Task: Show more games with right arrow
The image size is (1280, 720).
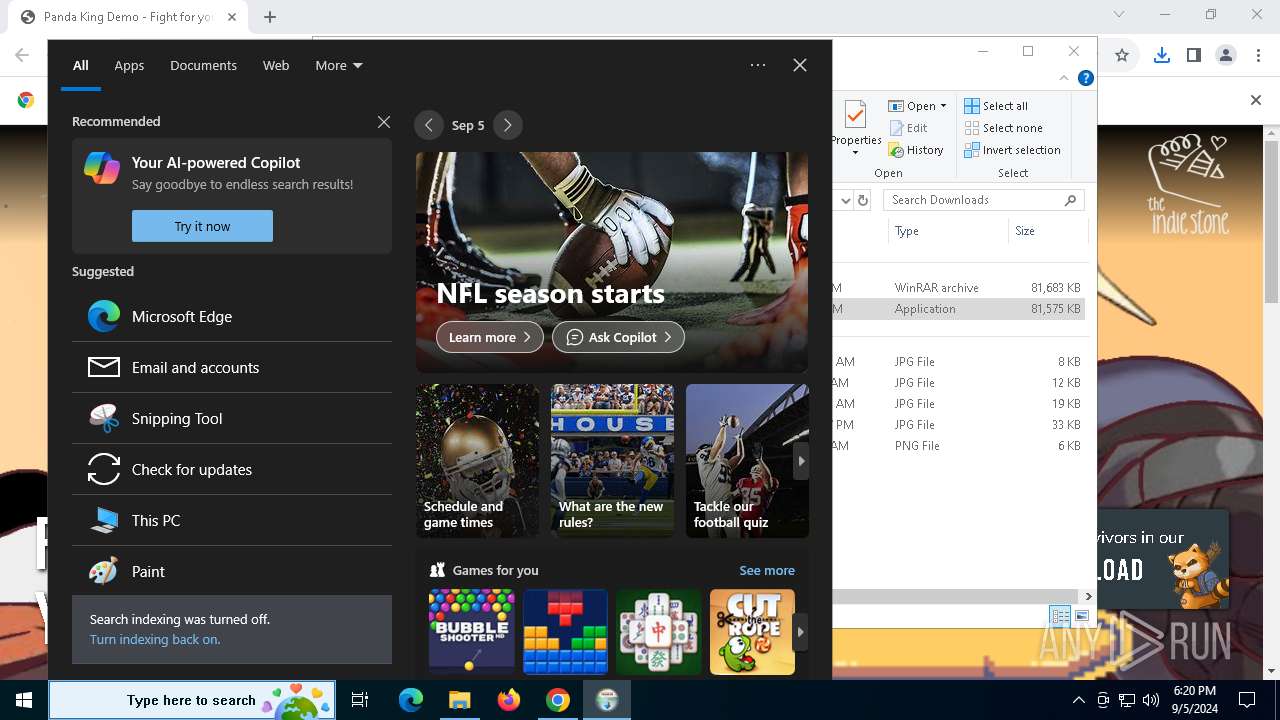Action: click(800, 632)
